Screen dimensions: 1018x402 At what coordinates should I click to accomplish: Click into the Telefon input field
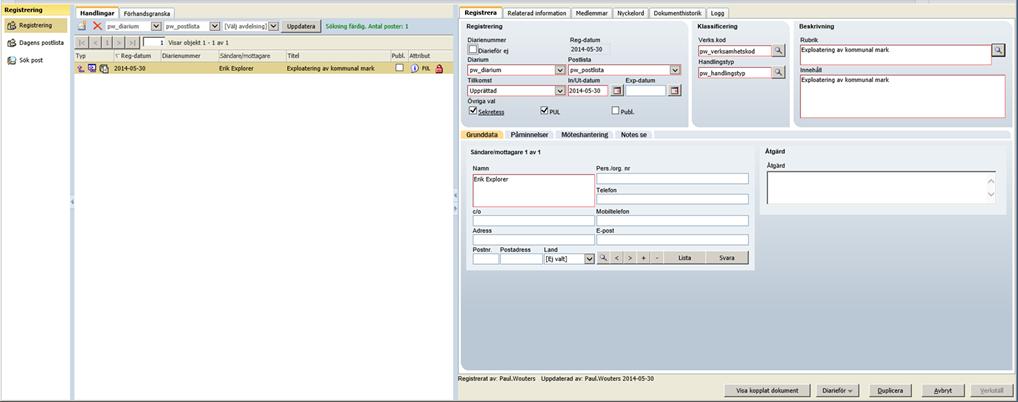(x=672, y=199)
